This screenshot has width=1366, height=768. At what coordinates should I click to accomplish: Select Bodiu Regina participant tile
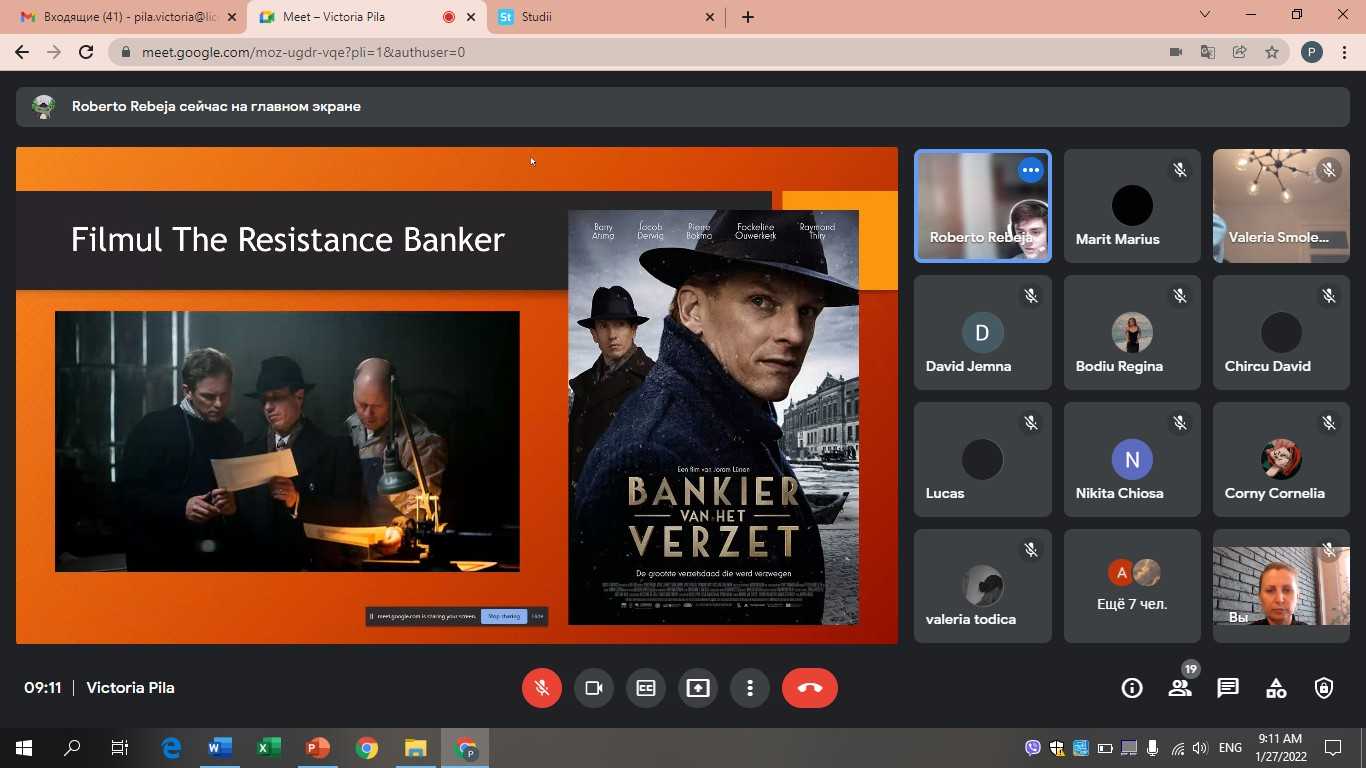[1132, 333]
